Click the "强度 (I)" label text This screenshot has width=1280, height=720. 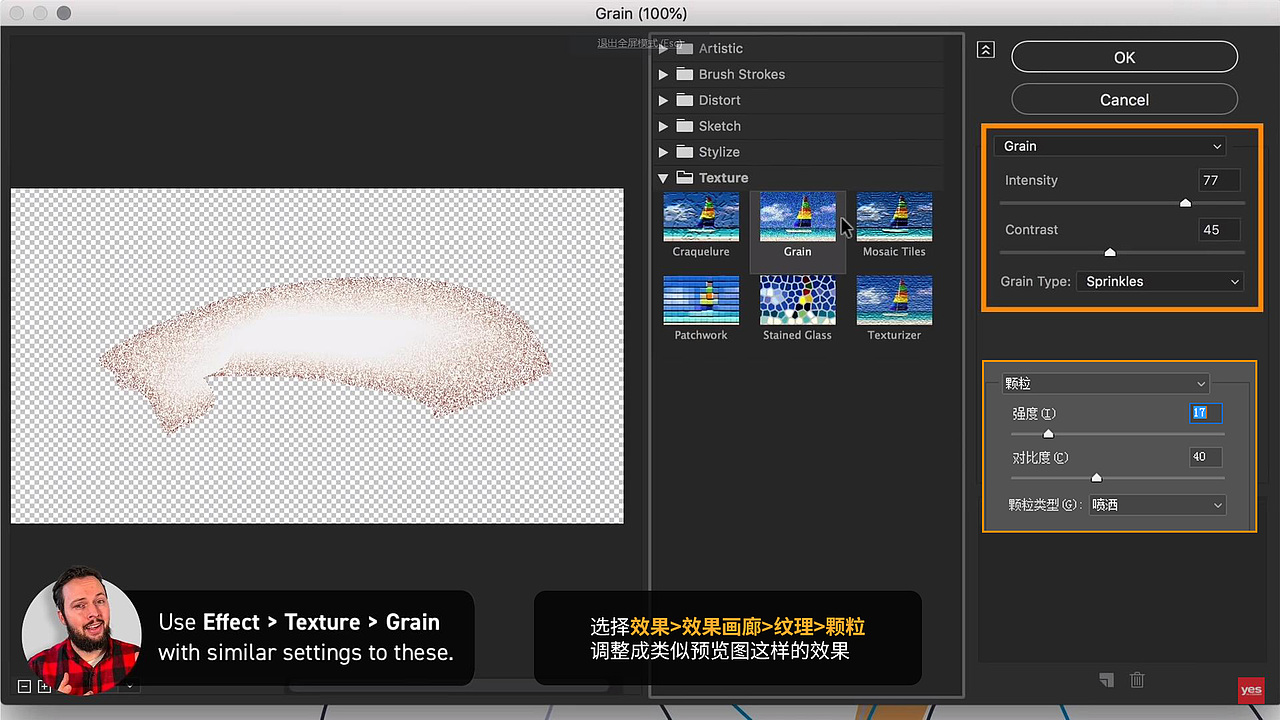(x=1034, y=414)
